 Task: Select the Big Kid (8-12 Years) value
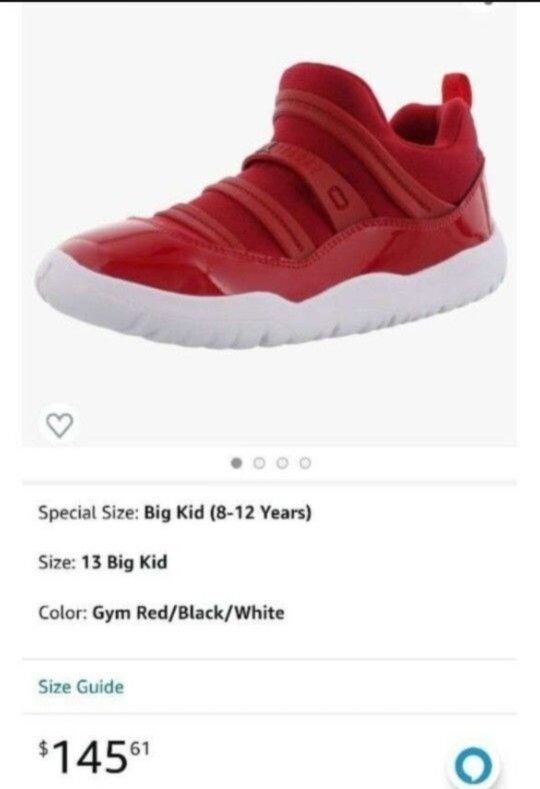pyautogui.click(x=227, y=513)
